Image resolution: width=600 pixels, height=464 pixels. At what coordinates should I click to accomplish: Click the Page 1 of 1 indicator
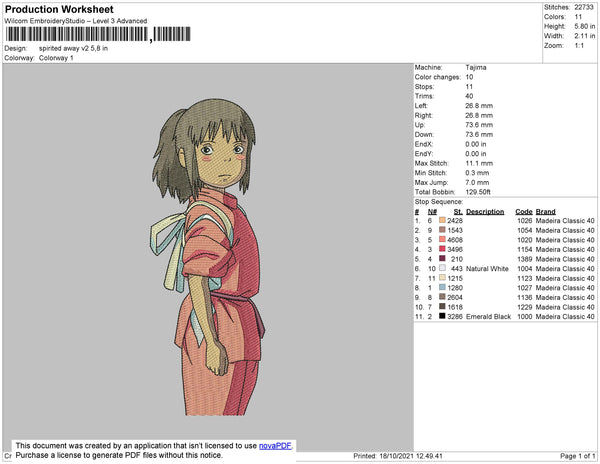[577, 456]
